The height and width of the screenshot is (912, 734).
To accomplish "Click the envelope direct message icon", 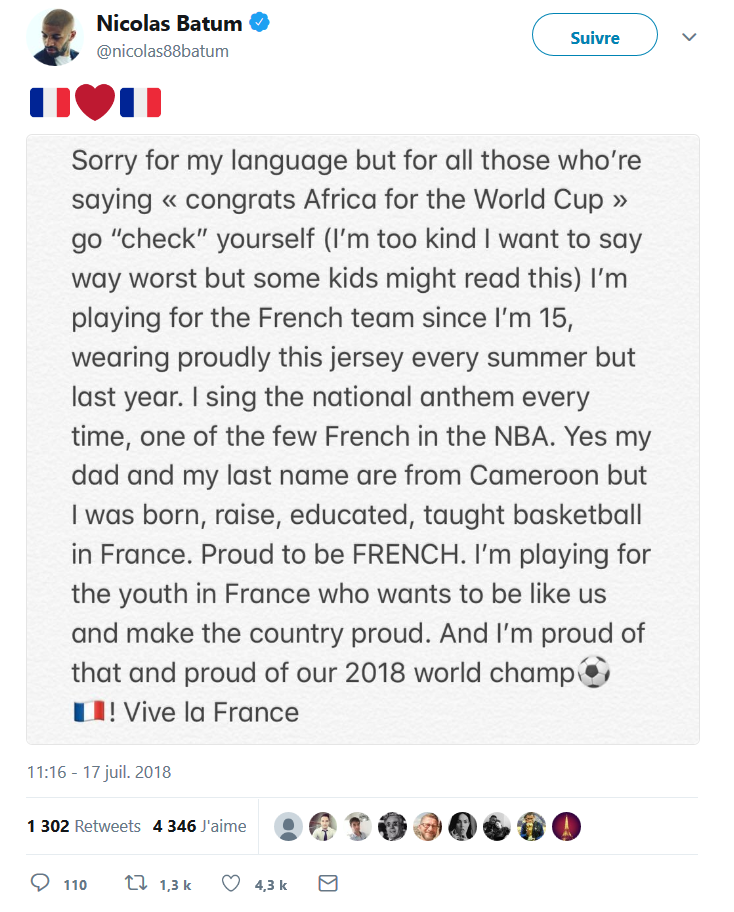I will click(x=327, y=883).
